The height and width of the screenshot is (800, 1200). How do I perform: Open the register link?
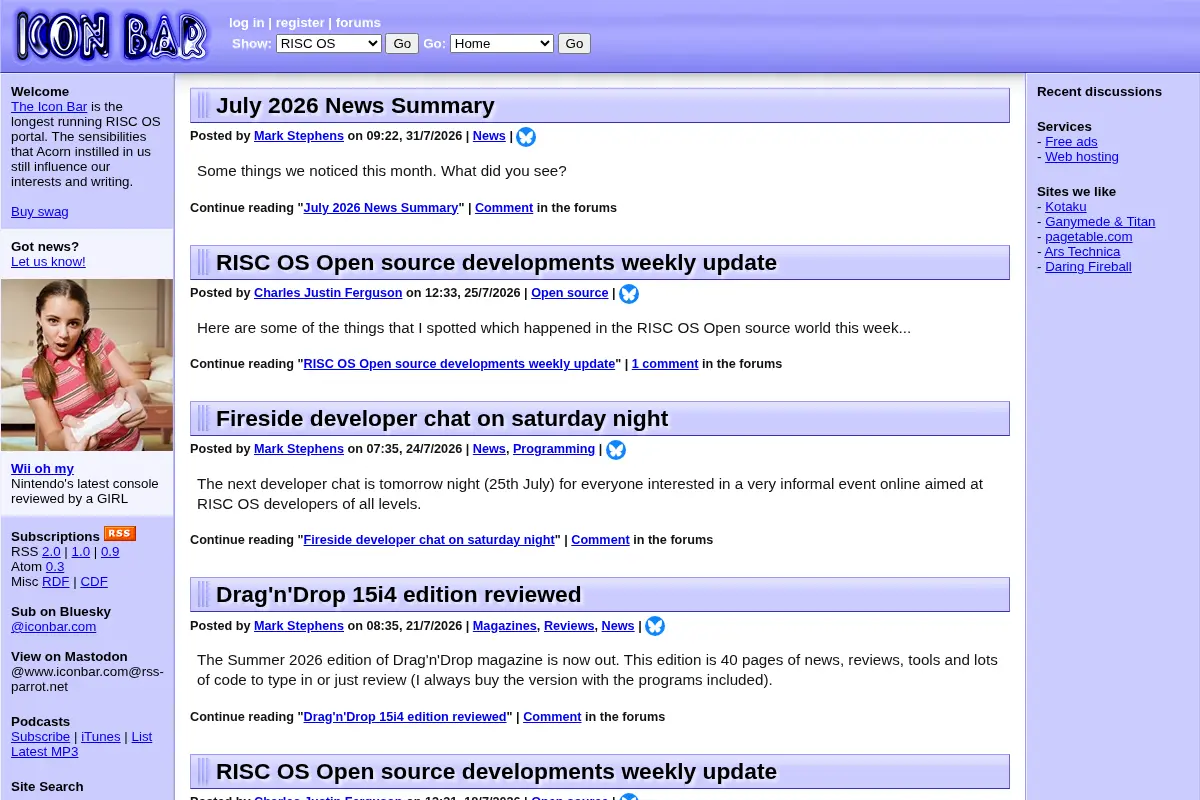click(x=300, y=22)
